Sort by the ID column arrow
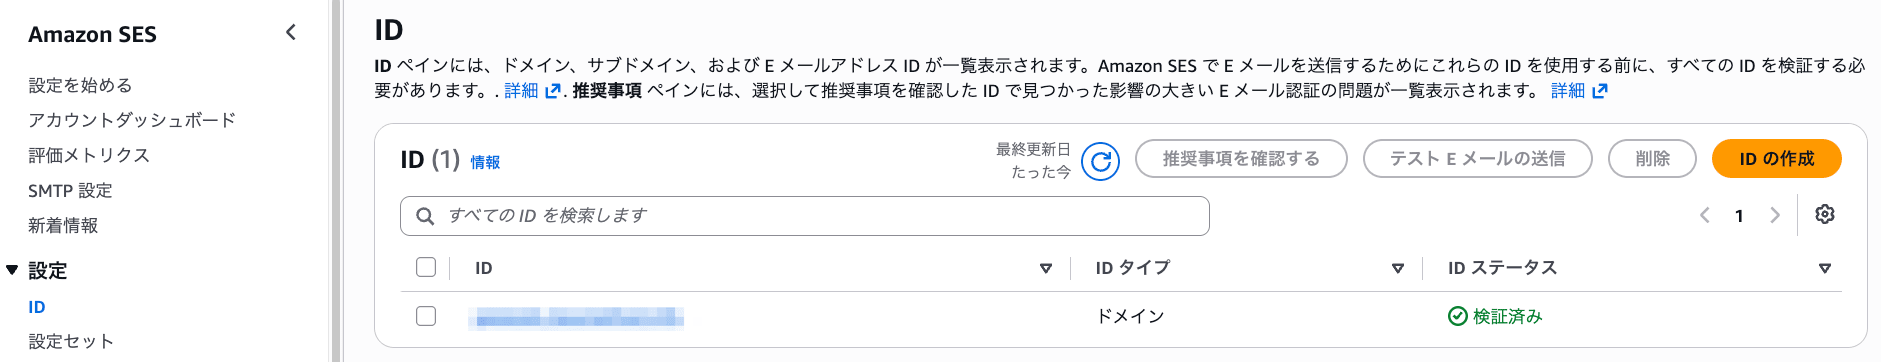The width and height of the screenshot is (1881, 362). tap(1046, 268)
